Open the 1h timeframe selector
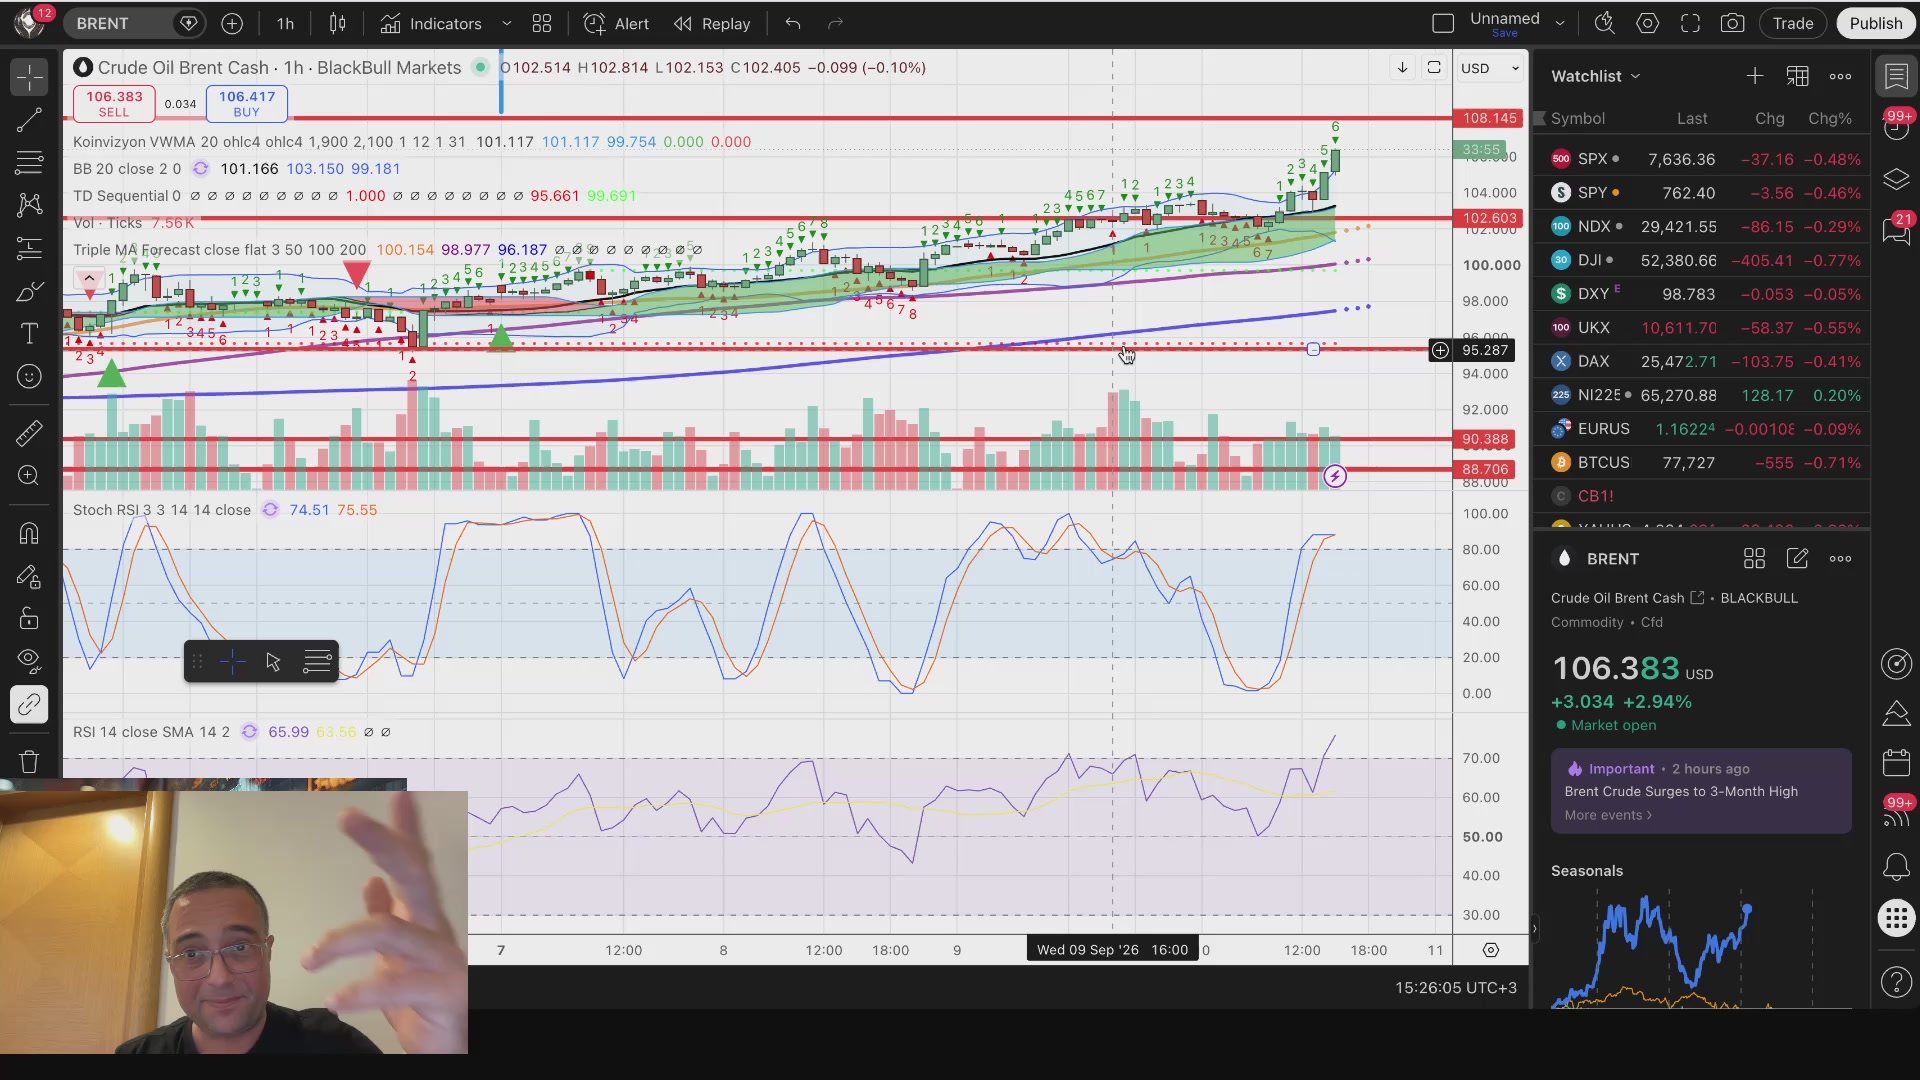Image resolution: width=1920 pixels, height=1080 pixels. 285,23
